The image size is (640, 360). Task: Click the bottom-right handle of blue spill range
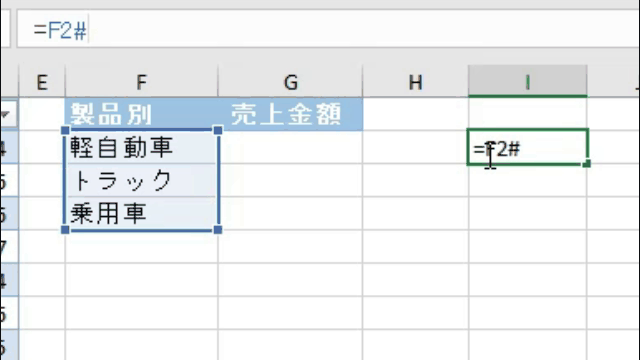[x=218, y=230]
